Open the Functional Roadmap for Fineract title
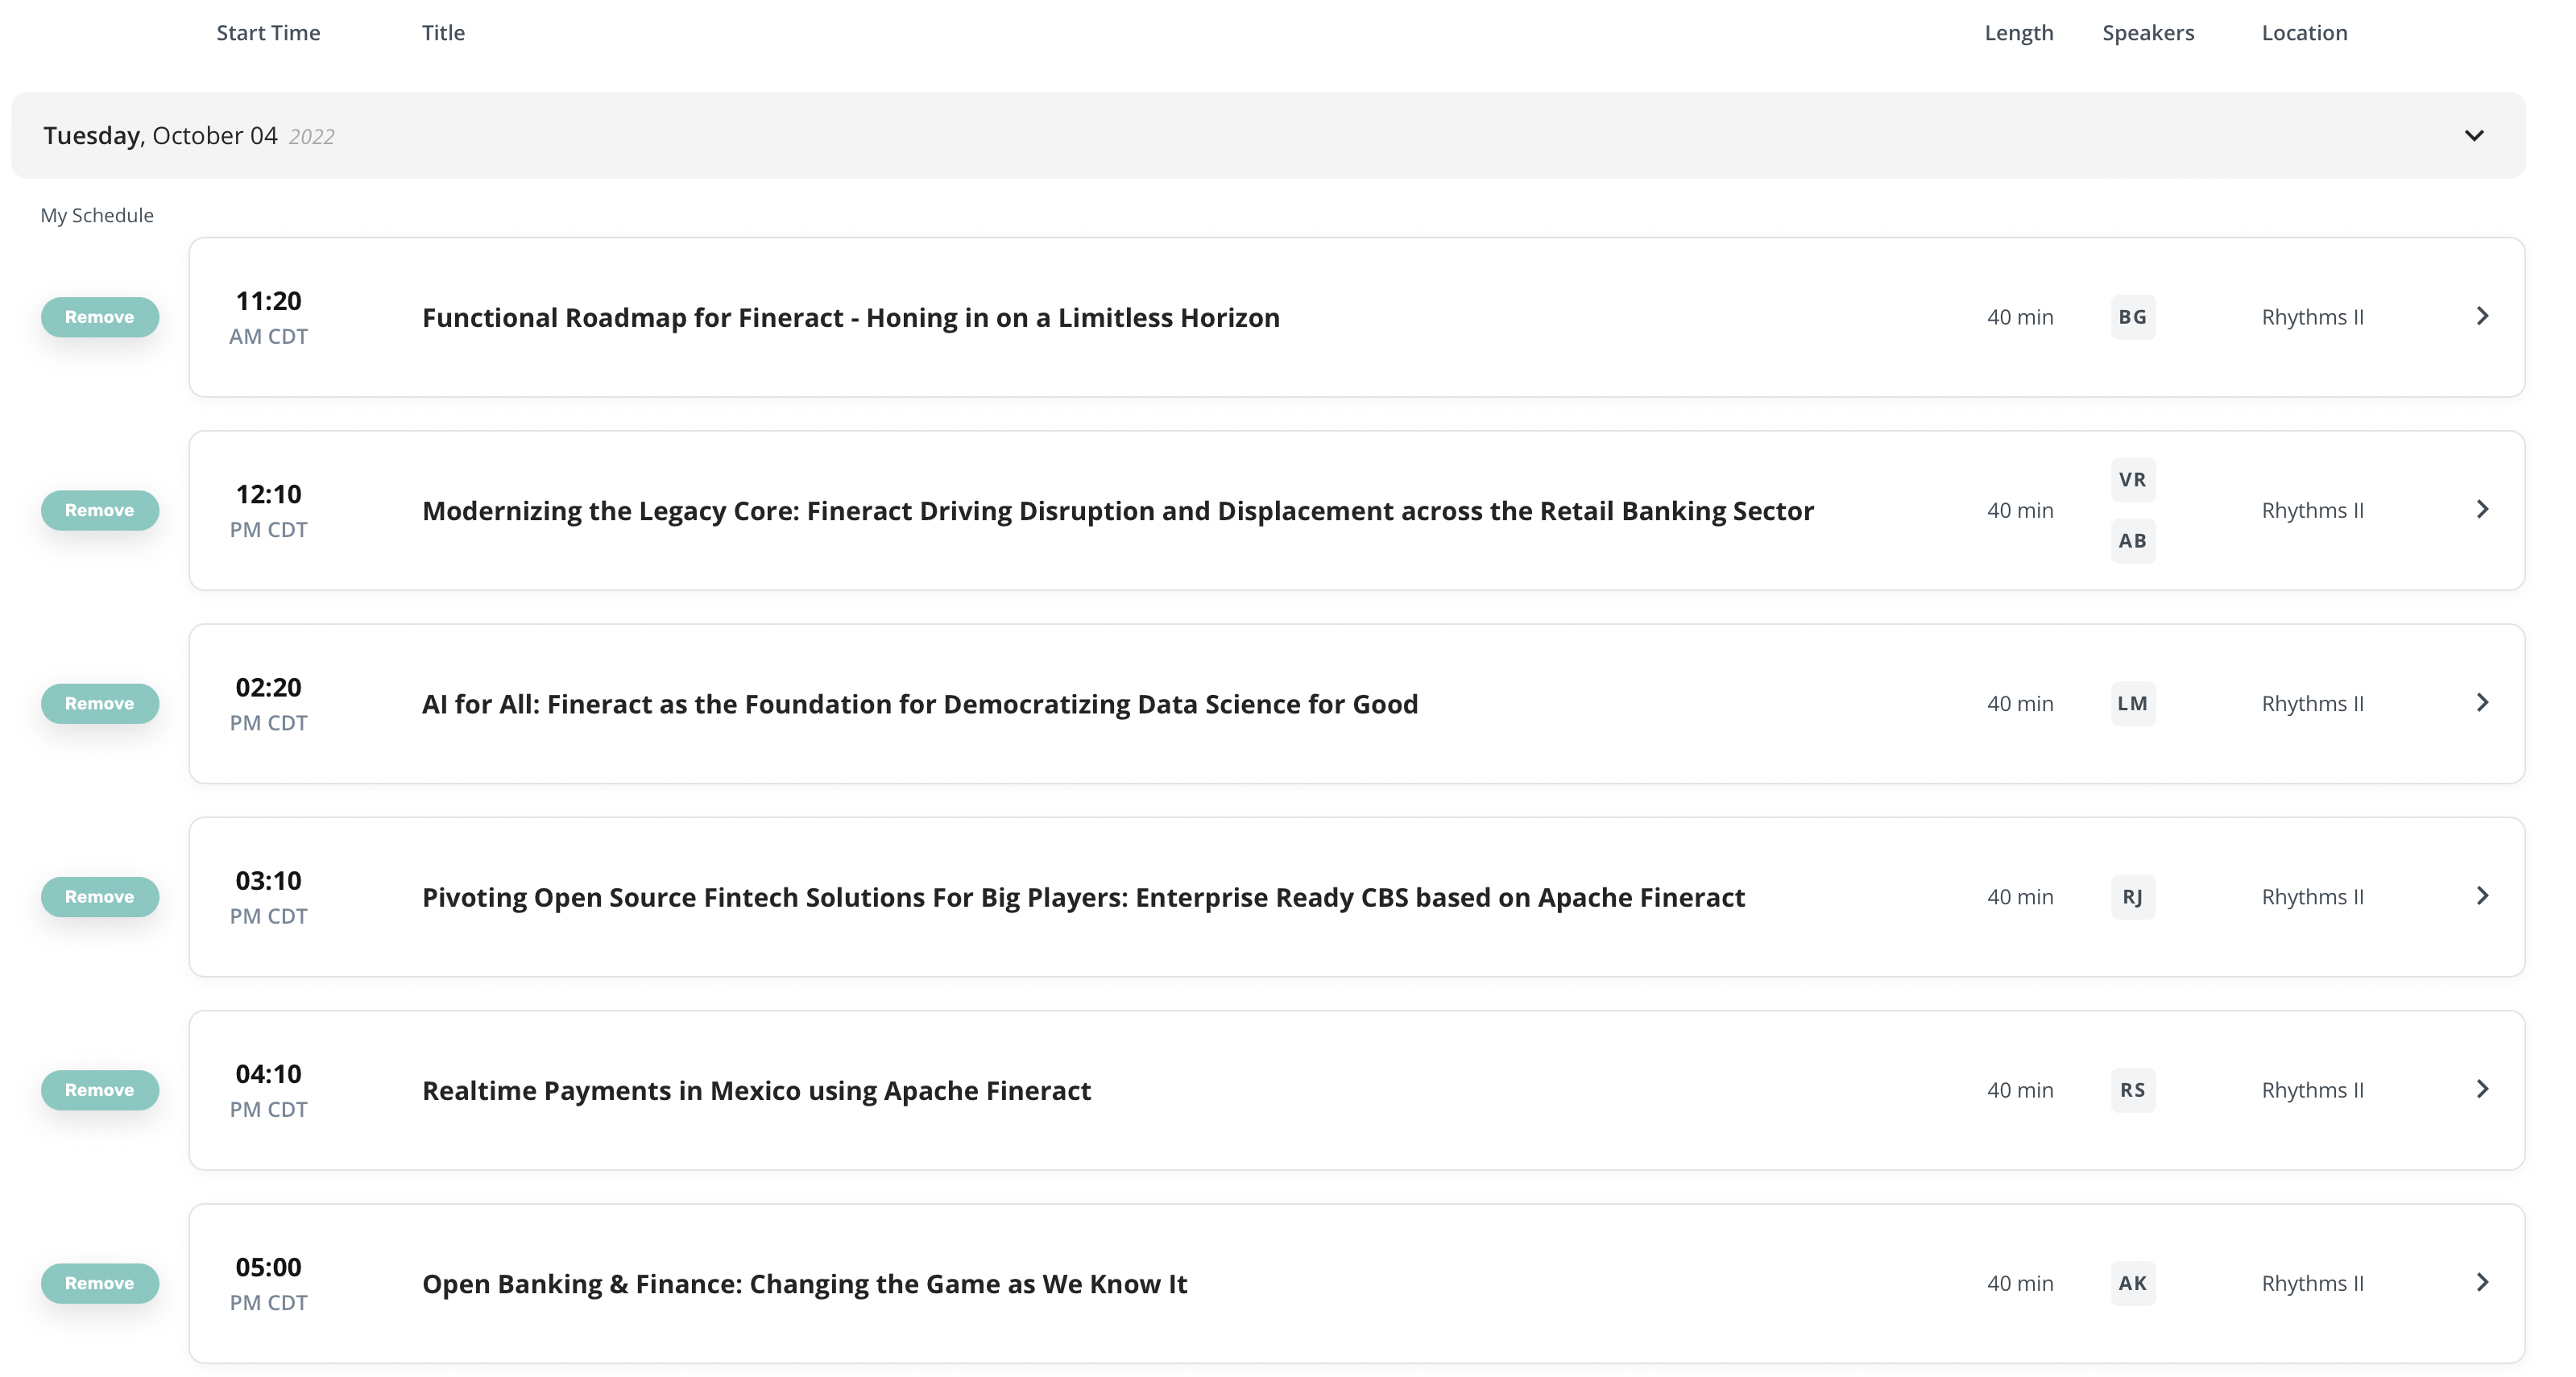Image resolution: width=2576 pixels, height=1377 pixels. pyautogui.click(x=851, y=318)
